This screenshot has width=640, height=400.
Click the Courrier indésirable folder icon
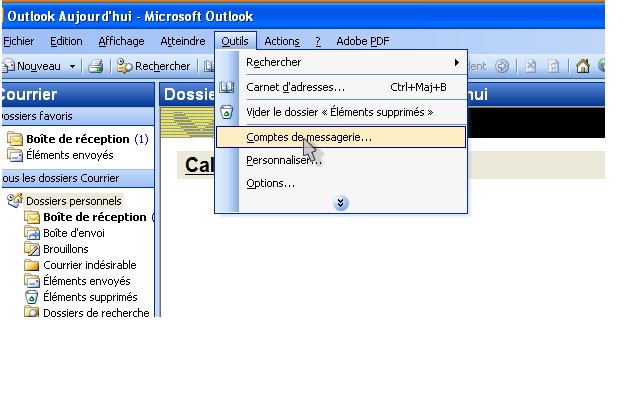pos(32,265)
